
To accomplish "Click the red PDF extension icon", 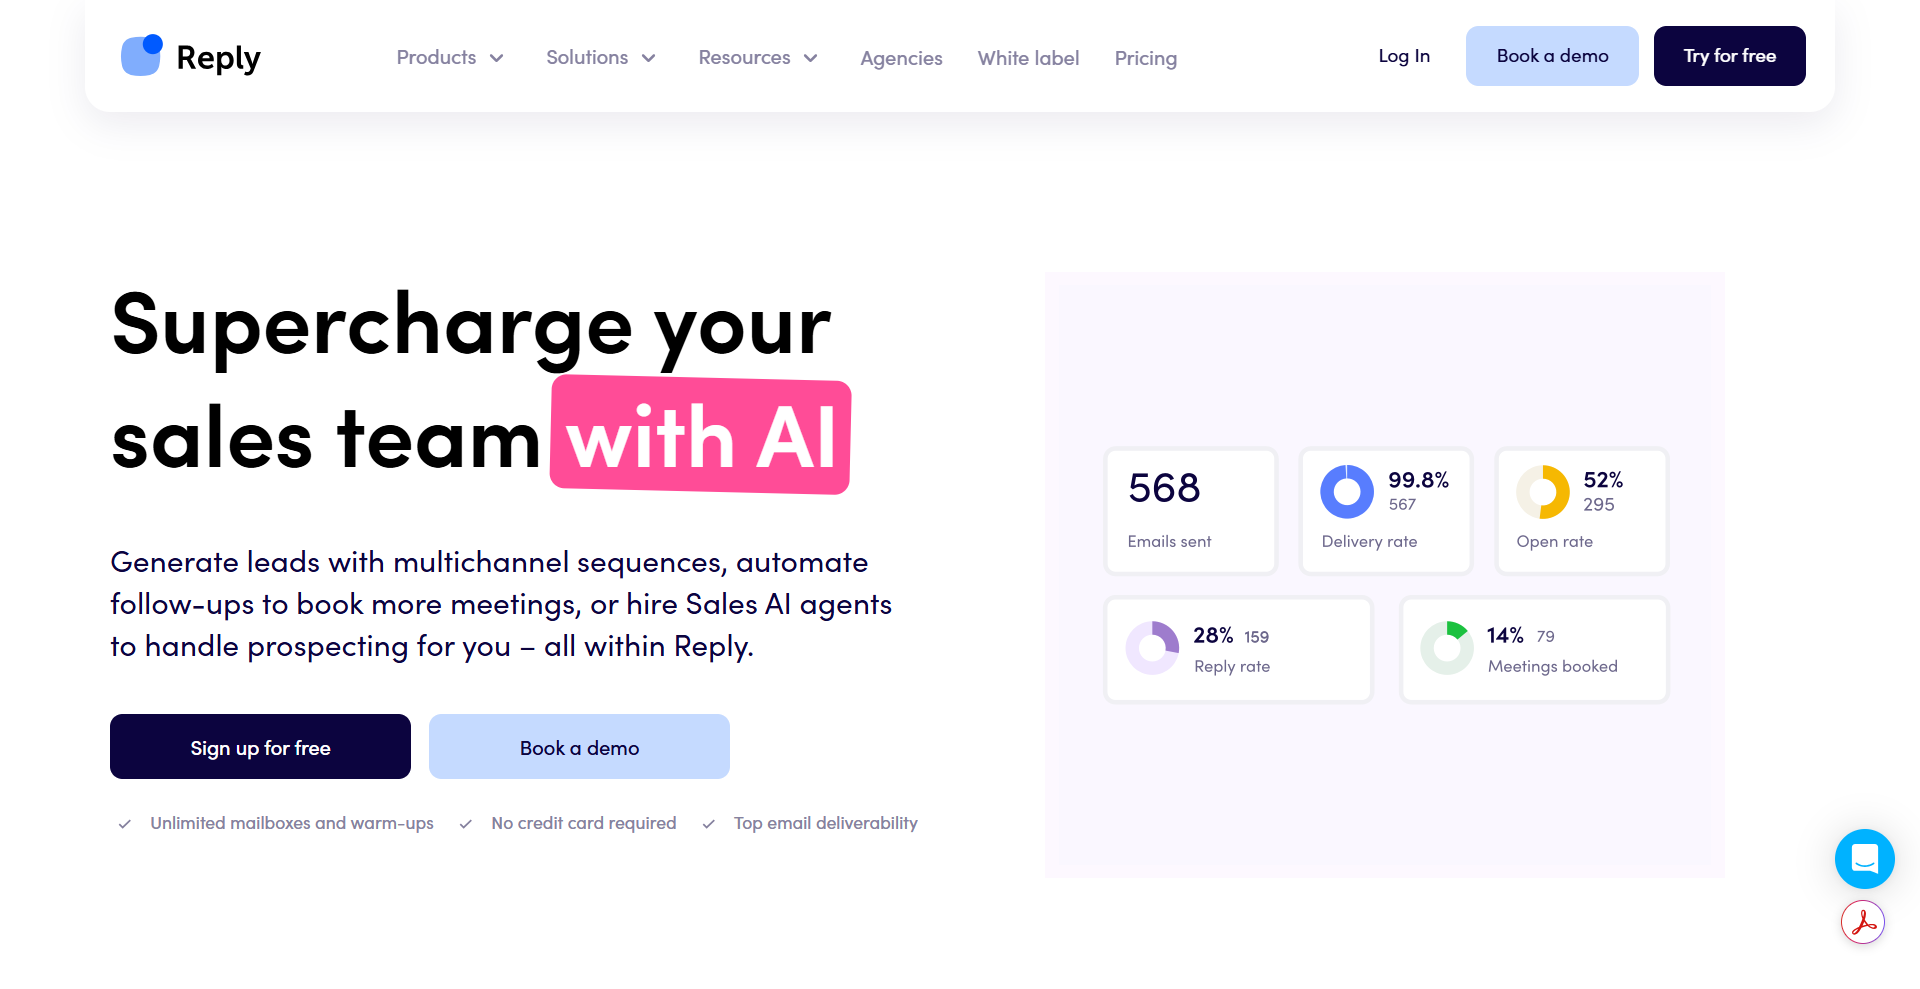I will coord(1863,922).
